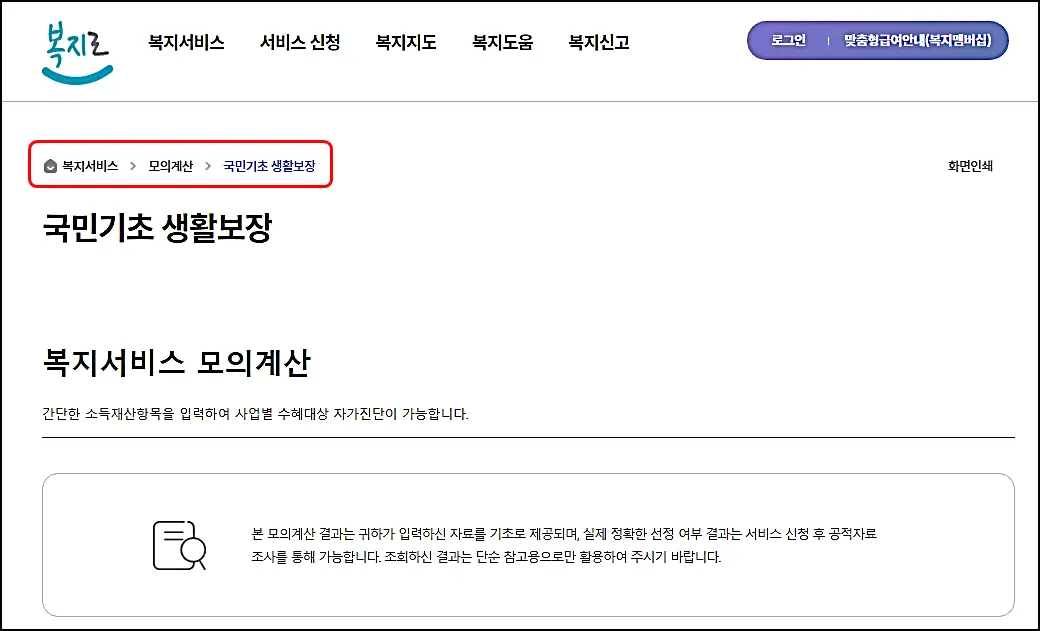Click the 소득재산항목 description sentence
This screenshot has height=631, width=1040.
(x=255, y=413)
